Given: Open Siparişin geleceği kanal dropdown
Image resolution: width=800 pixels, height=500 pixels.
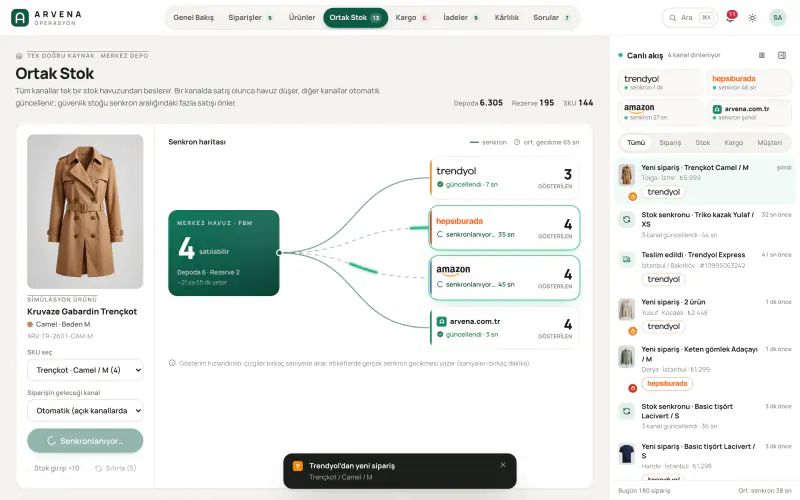Looking at the screenshot, I should point(85,411).
